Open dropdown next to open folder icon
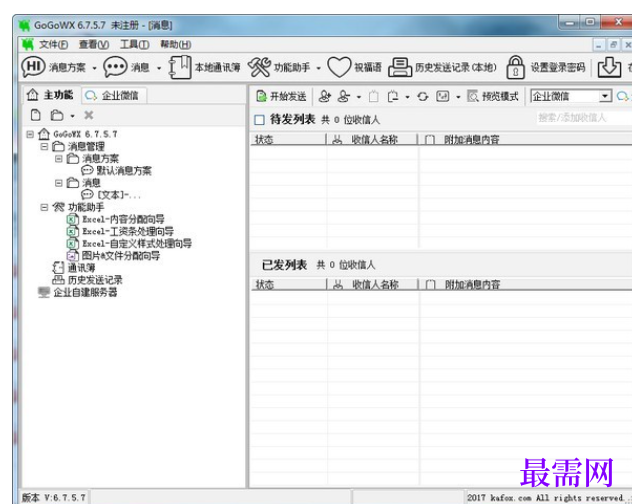The image size is (632, 504). point(73,116)
